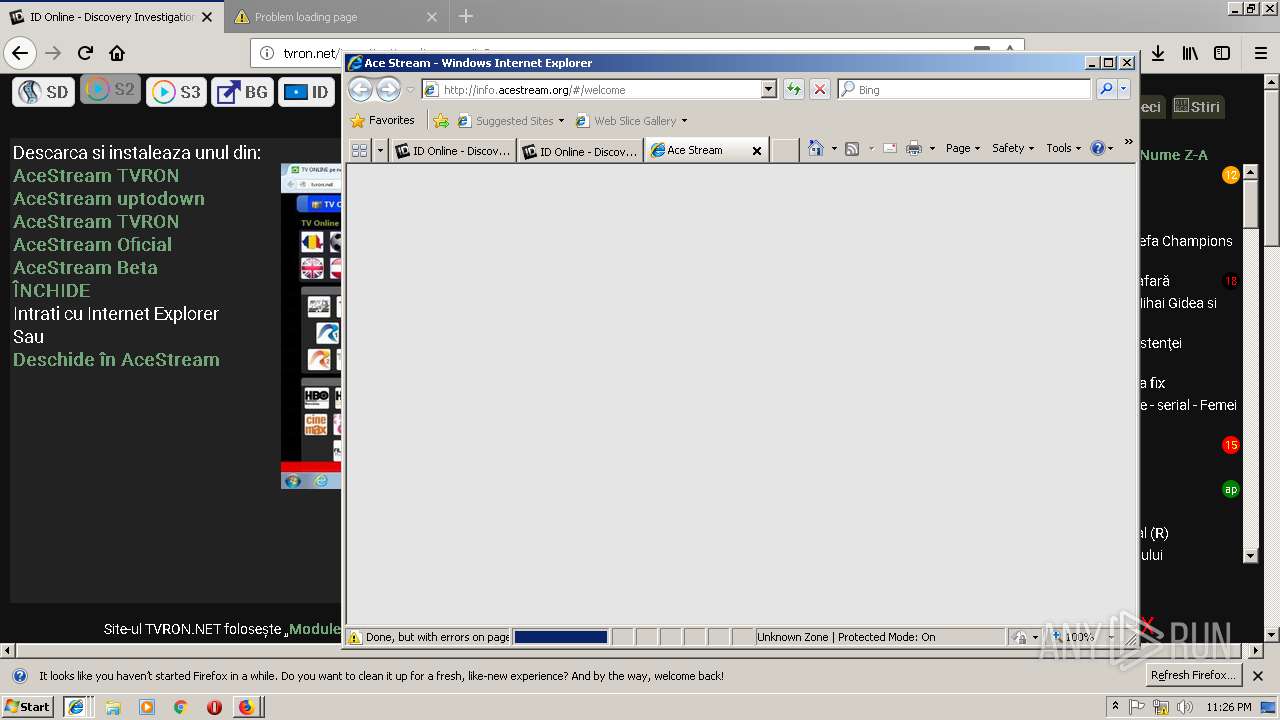Screen dimensions: 1280x720
Task: Open a new blank IE tab
Action: [x=785, y=150]
